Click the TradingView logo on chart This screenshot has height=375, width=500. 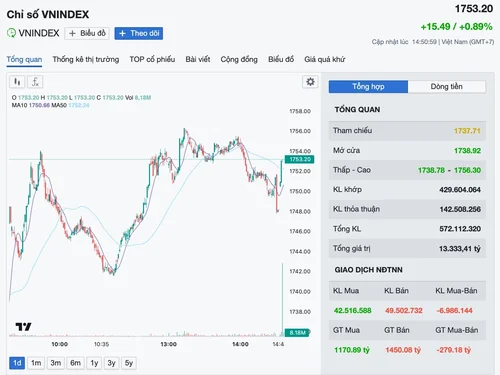(23, 327)
